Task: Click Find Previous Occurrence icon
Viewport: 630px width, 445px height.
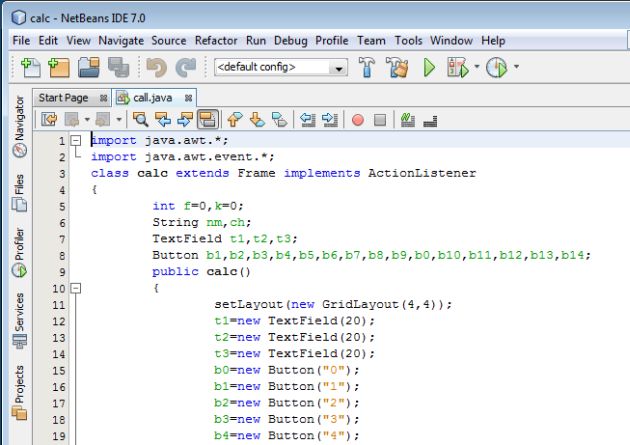Action: pyautogui.click(x=163, y=119)
